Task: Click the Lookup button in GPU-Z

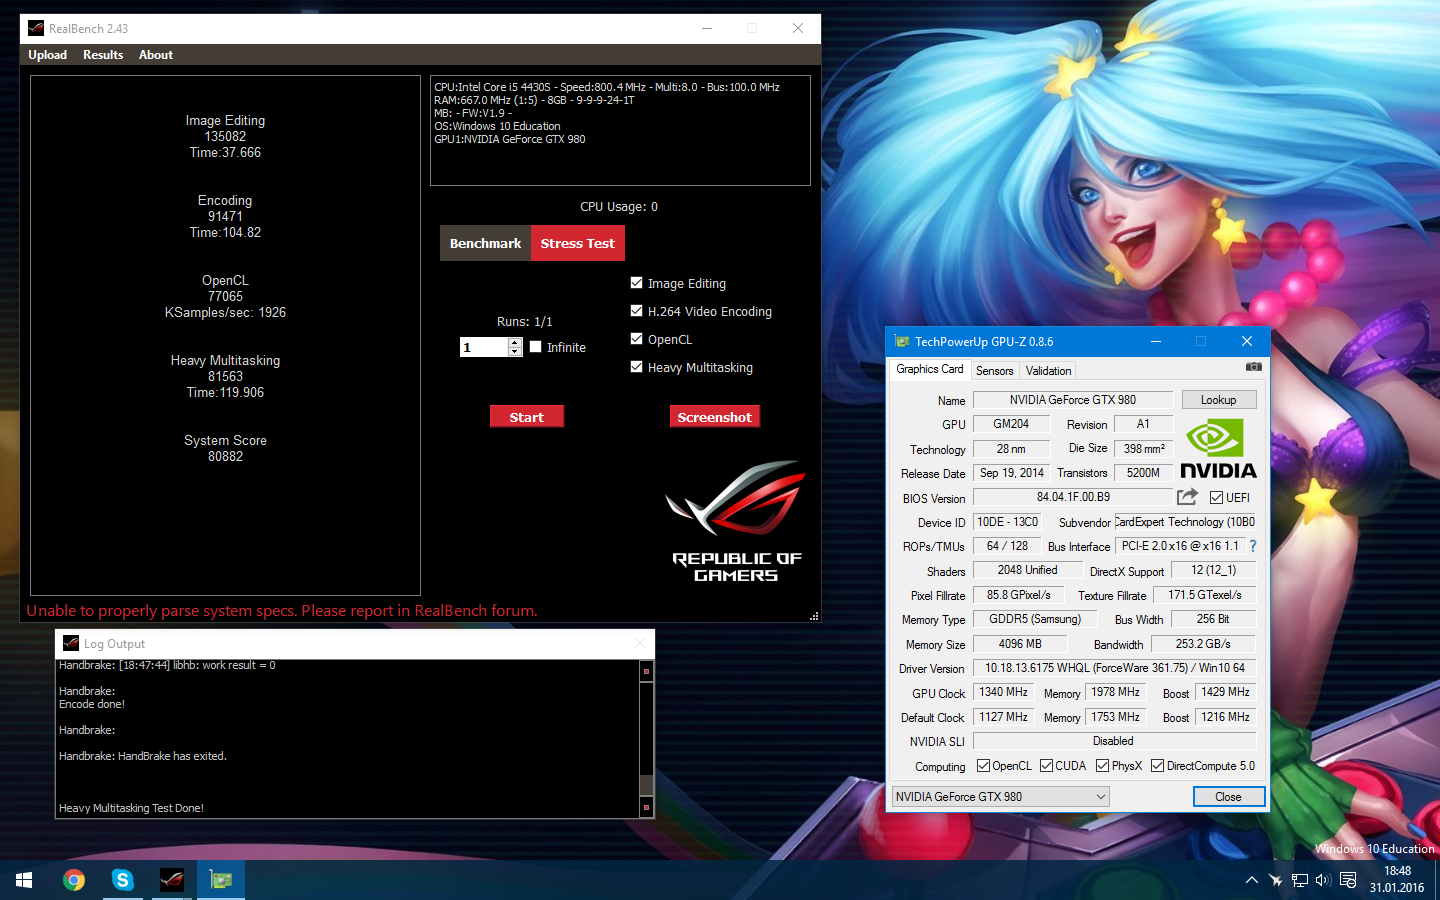Action: pos(1218,400)
